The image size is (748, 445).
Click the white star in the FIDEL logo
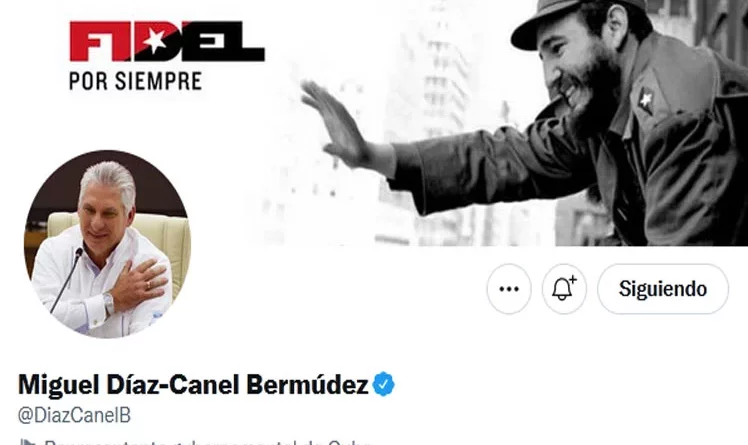pos(155,40)
